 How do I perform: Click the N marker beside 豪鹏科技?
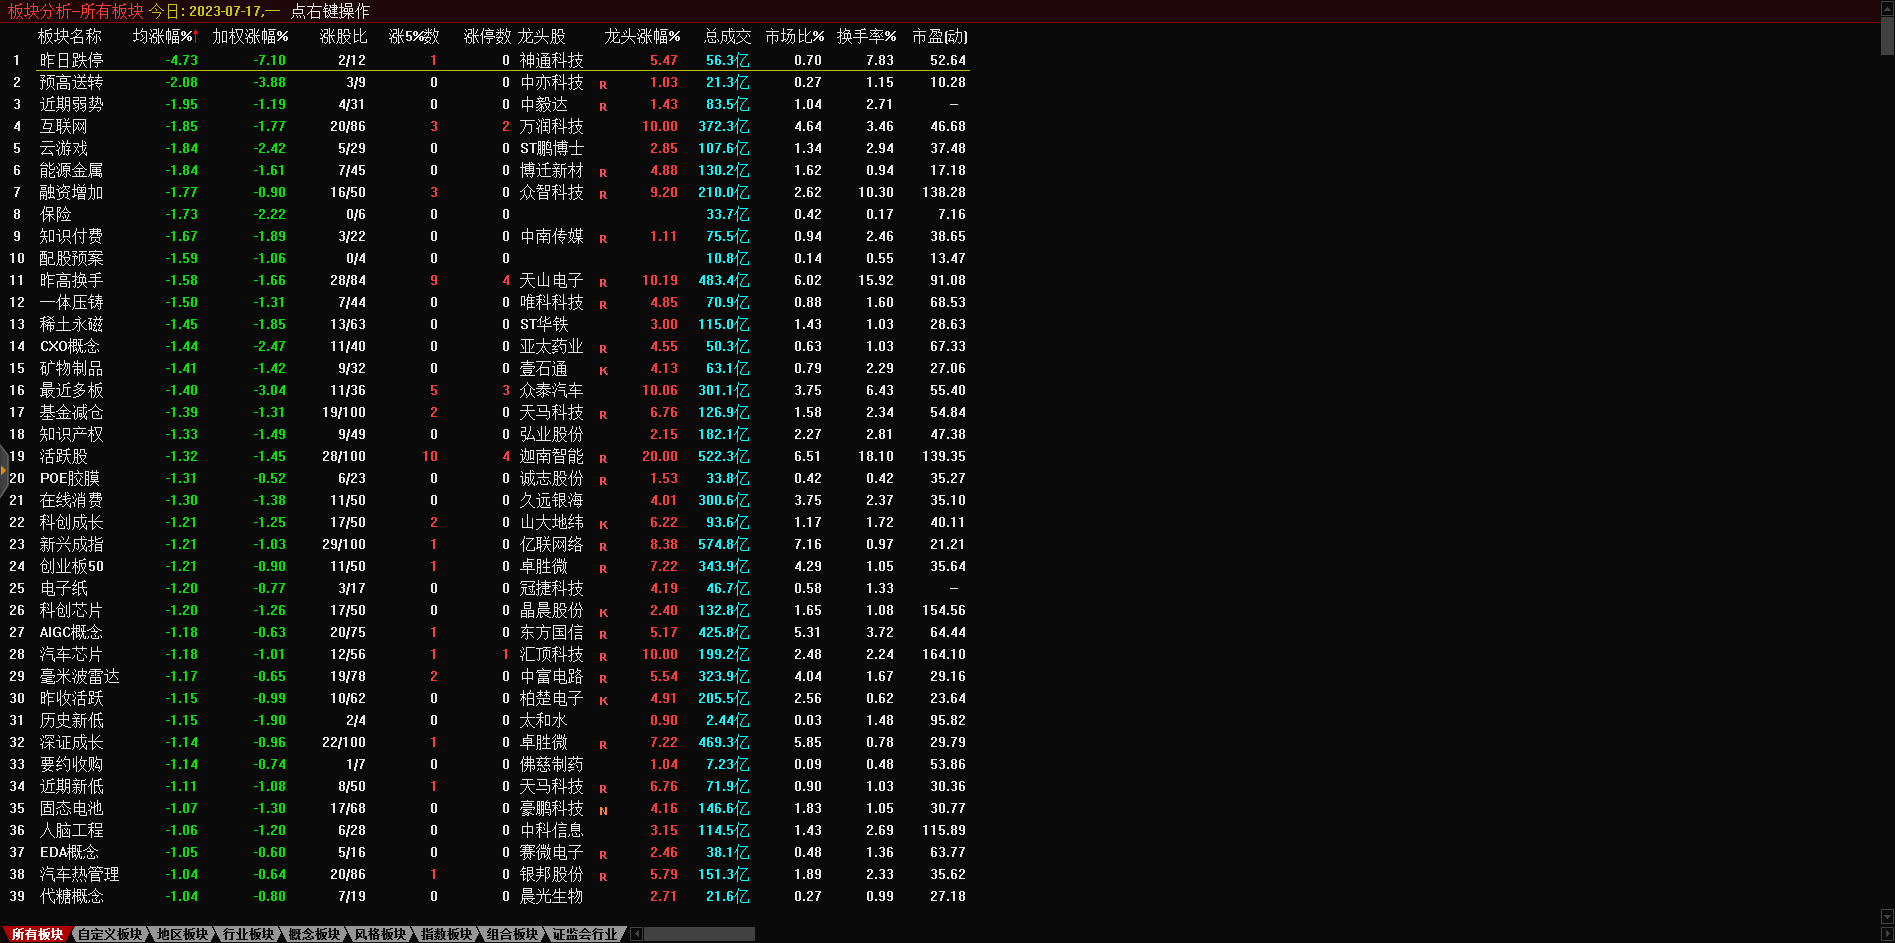coord(603,810)
